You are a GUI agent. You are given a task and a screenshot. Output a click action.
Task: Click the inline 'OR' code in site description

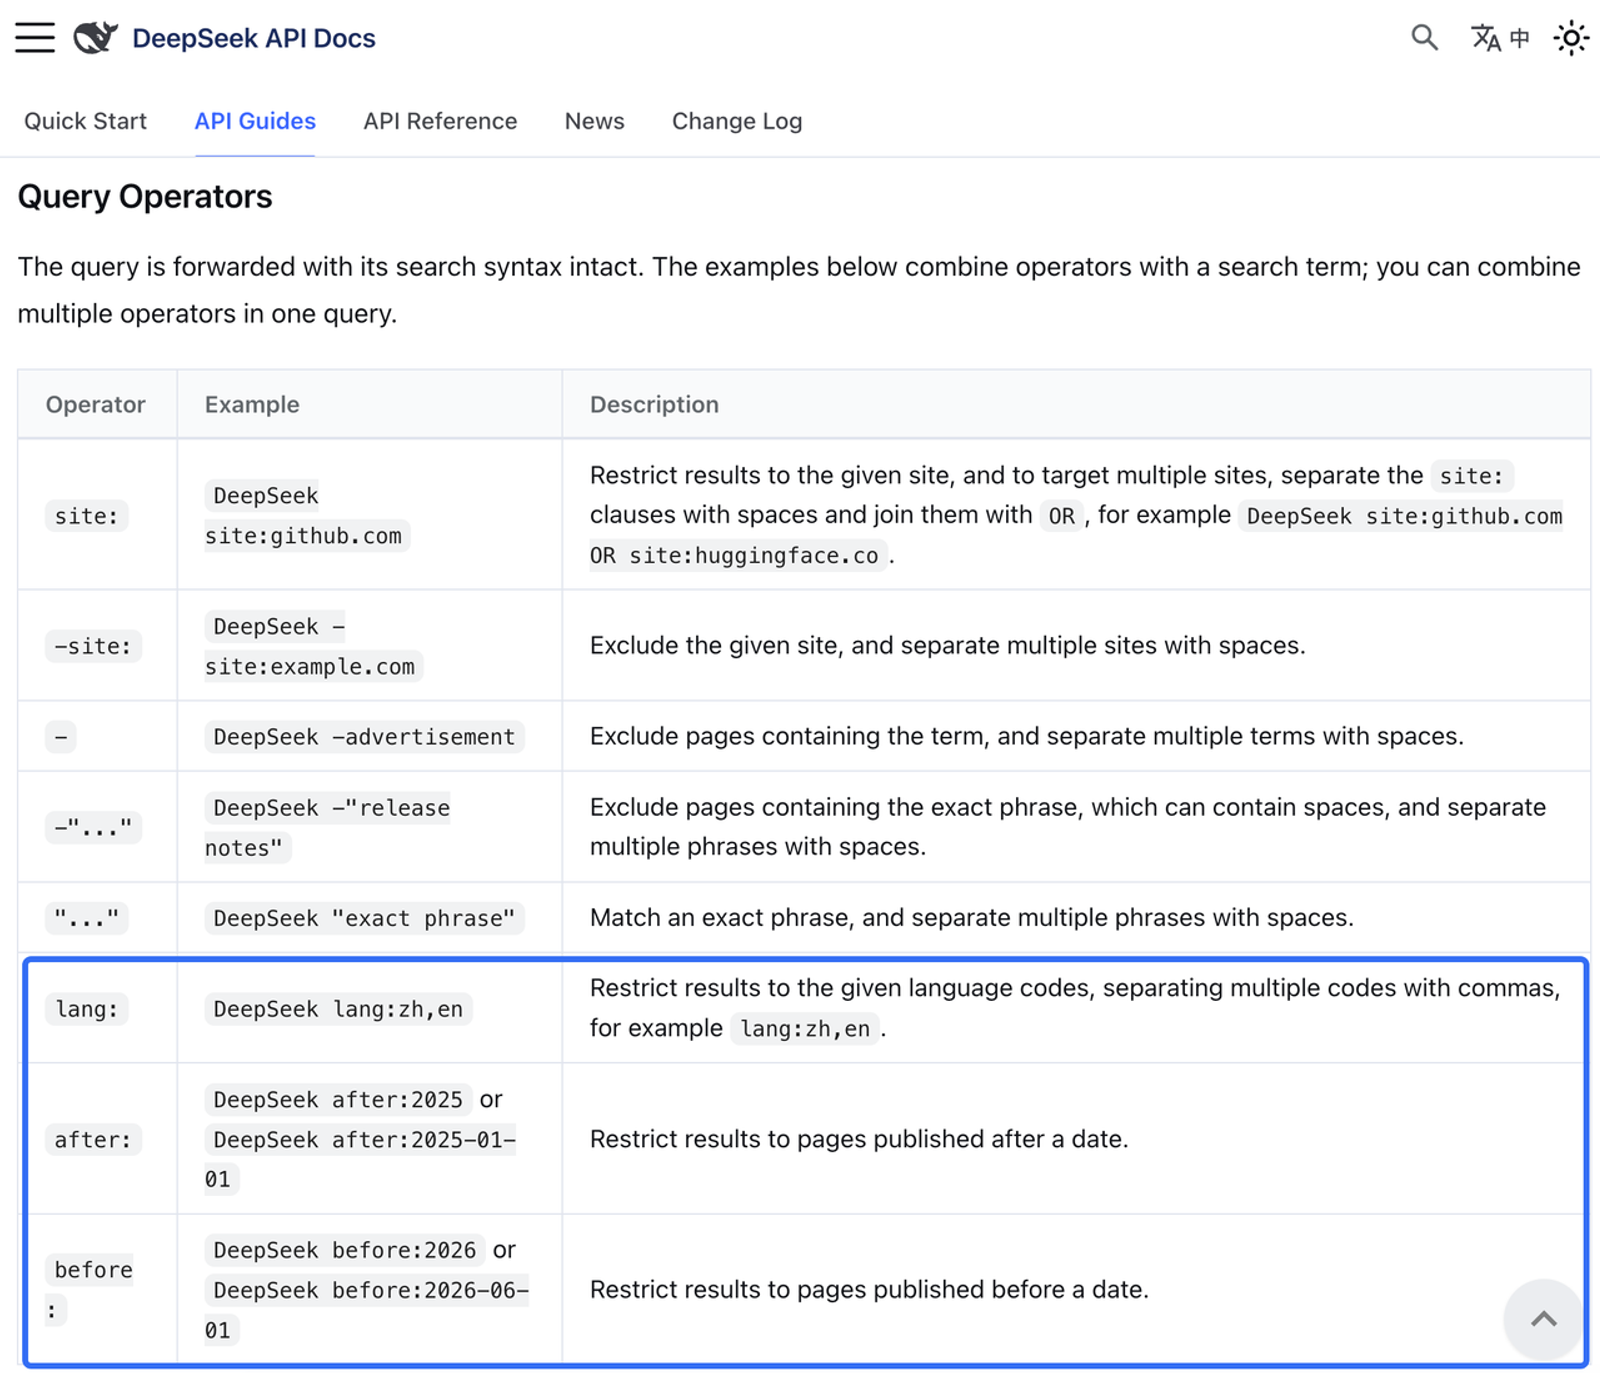point(1061,516)
